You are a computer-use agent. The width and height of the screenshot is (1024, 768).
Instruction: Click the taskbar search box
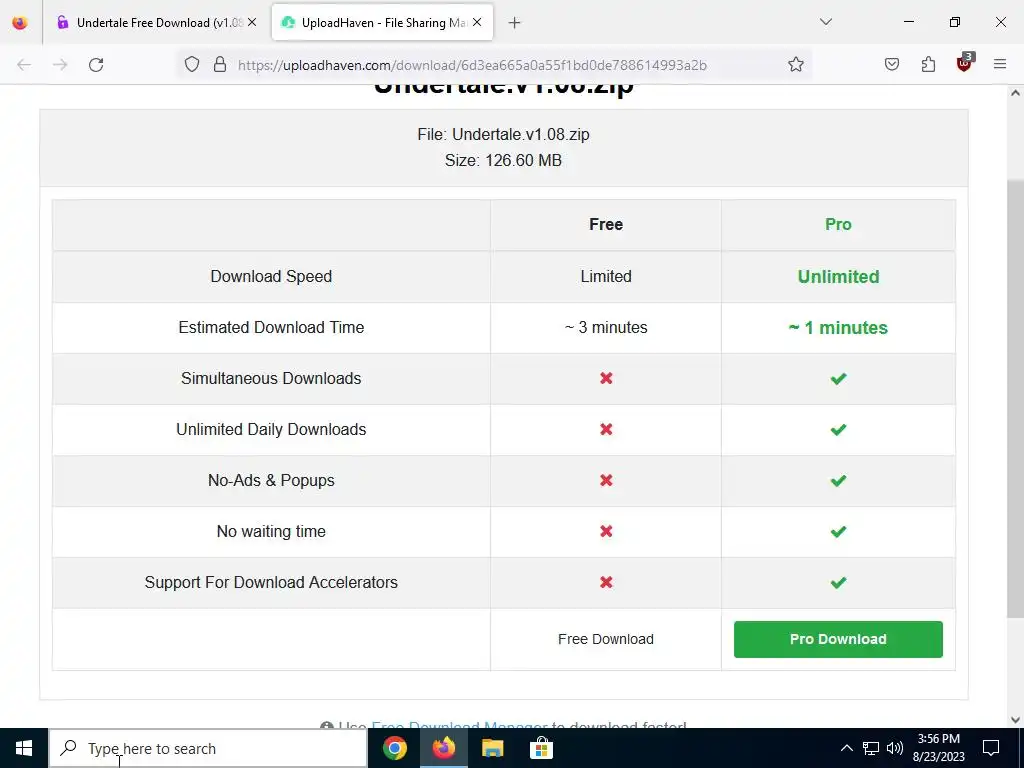tap(208, 748)
